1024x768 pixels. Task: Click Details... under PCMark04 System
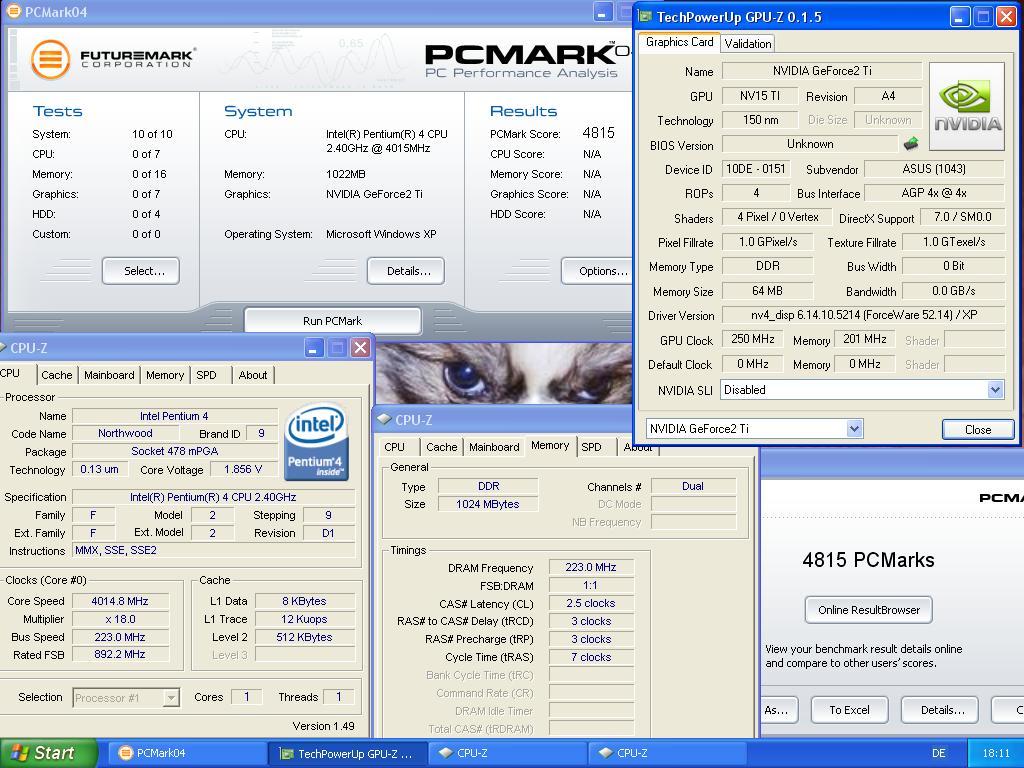coord(406,271)
